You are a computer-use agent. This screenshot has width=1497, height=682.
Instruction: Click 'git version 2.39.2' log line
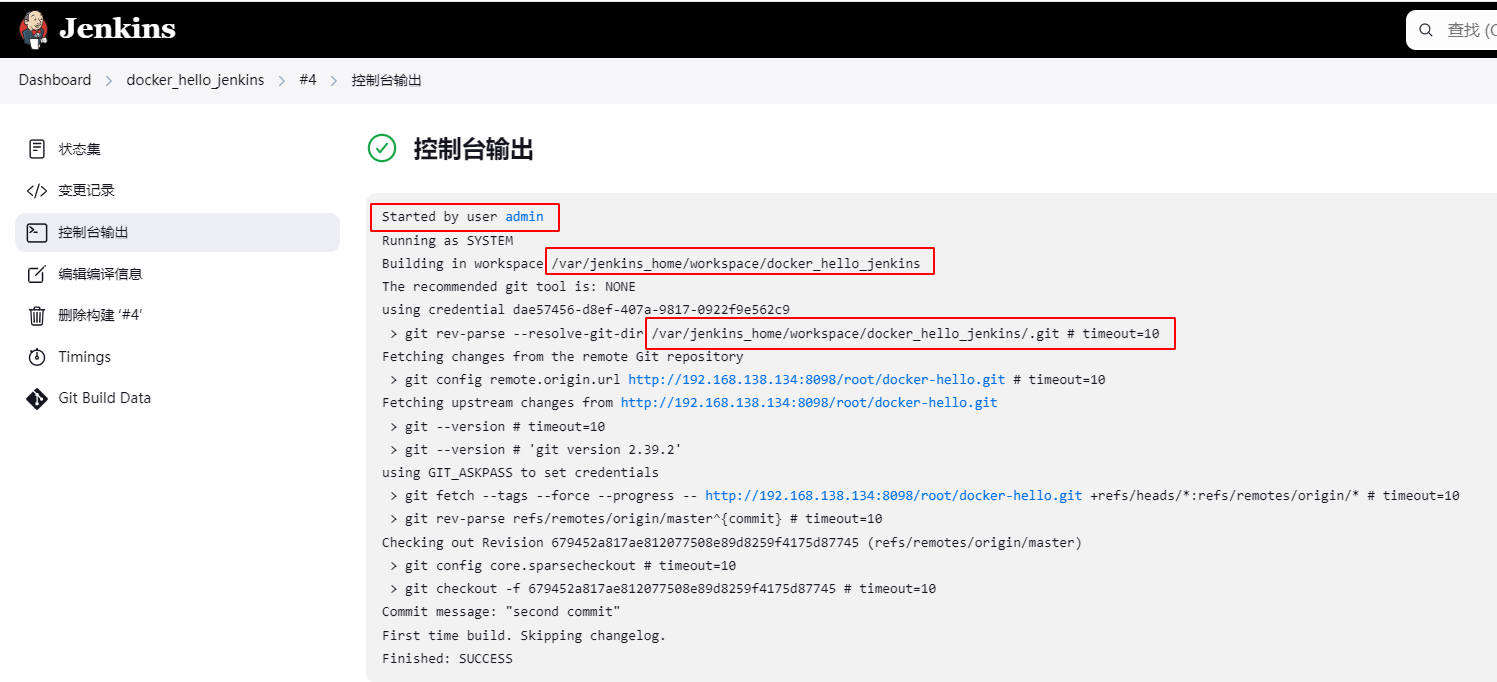(536, 450)
